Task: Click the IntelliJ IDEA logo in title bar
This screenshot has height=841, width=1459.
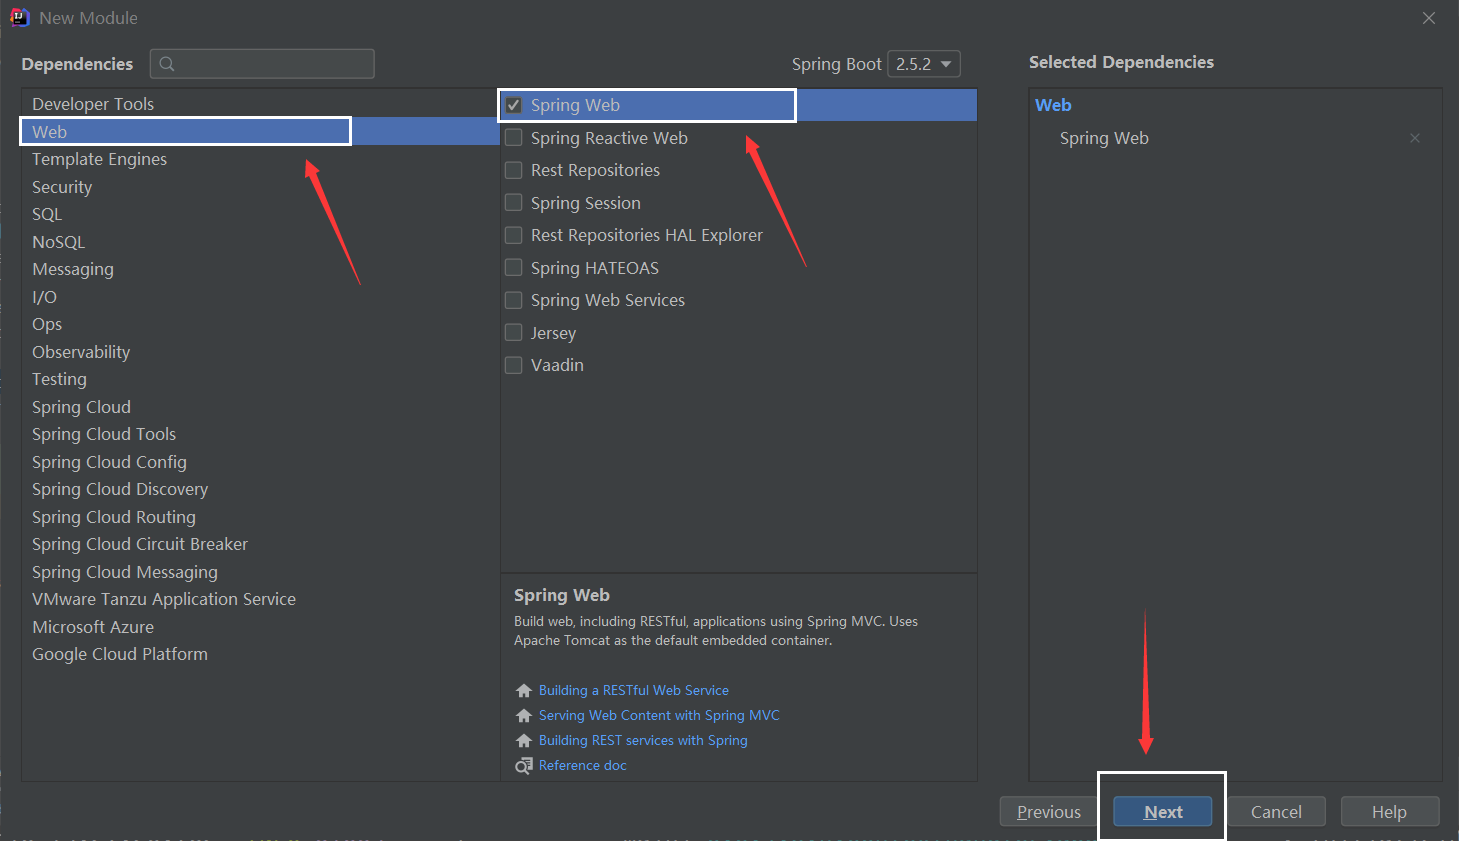Action: (19, 17)
